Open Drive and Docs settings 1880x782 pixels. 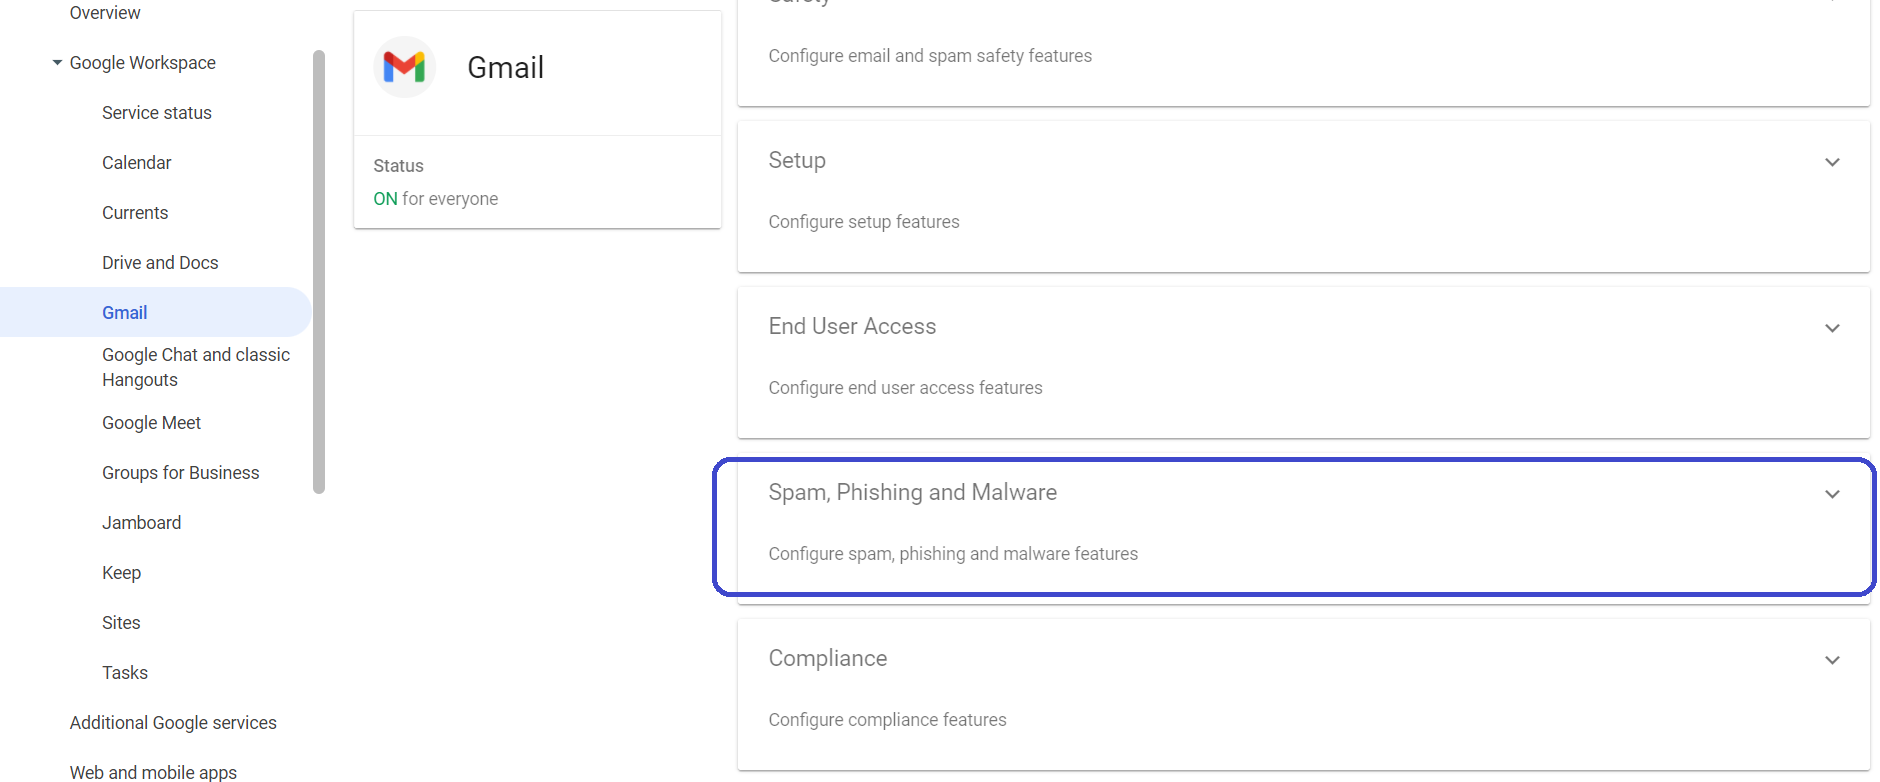pos(160,263)
